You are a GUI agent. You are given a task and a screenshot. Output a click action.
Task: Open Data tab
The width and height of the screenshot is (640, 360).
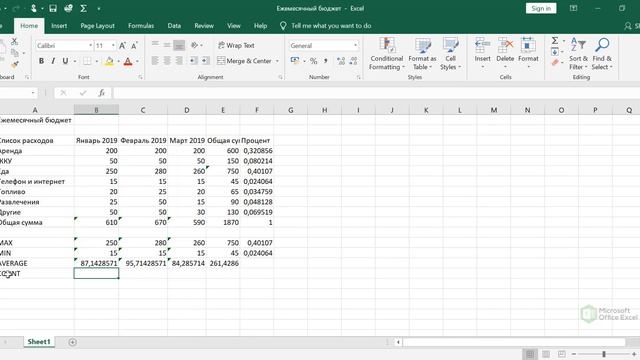point(174,26)
